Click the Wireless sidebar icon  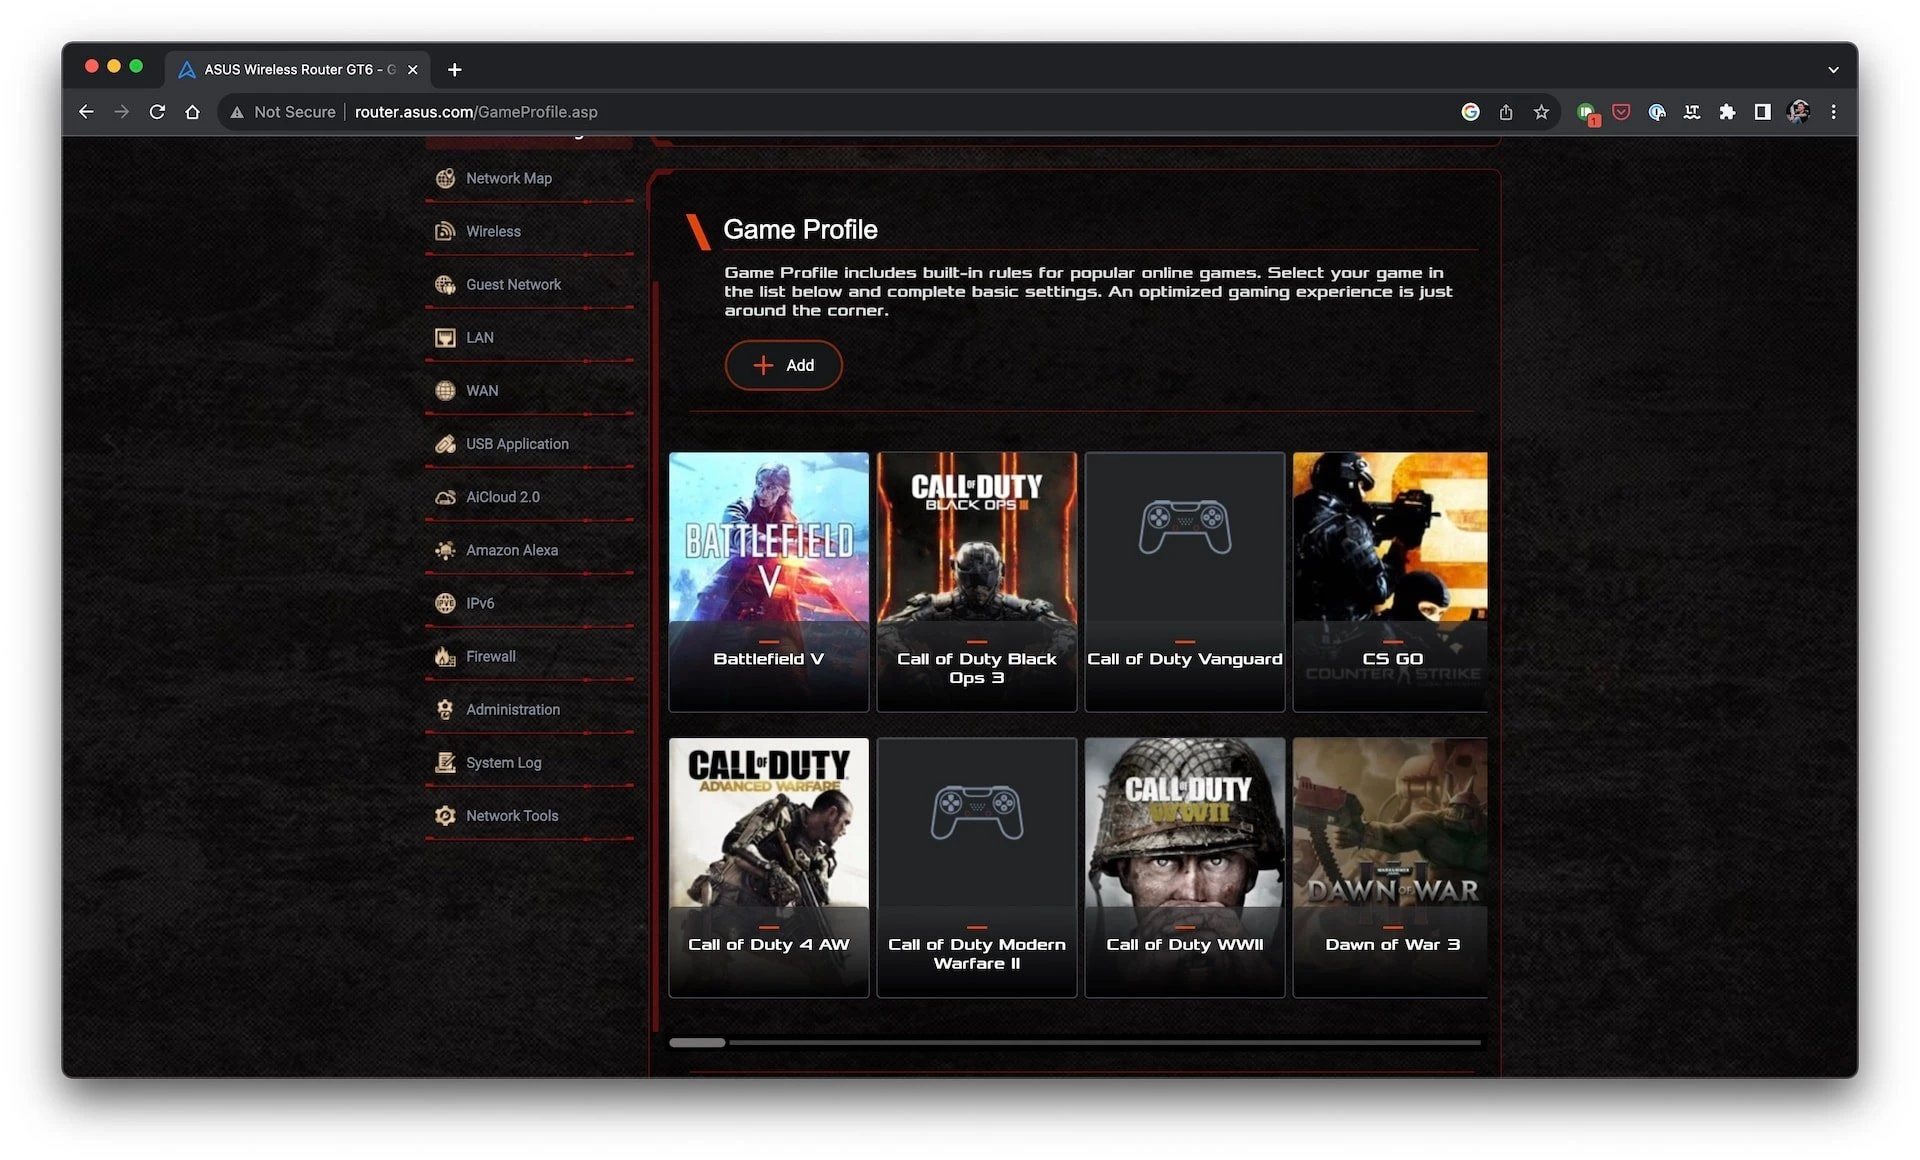(445, 231)
